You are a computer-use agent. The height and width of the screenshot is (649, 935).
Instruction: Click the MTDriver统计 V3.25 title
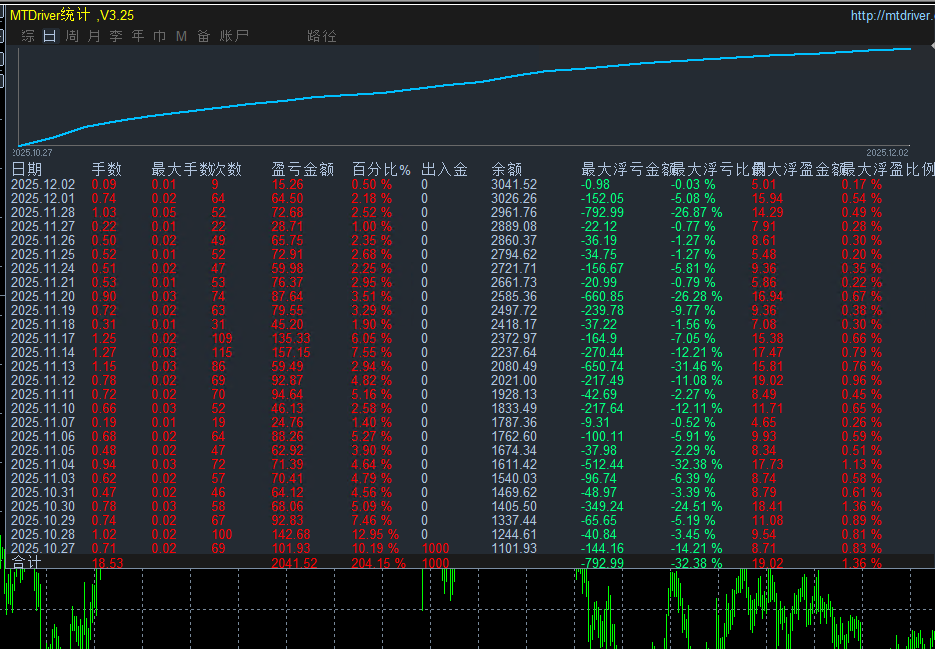tap(72, 16)
